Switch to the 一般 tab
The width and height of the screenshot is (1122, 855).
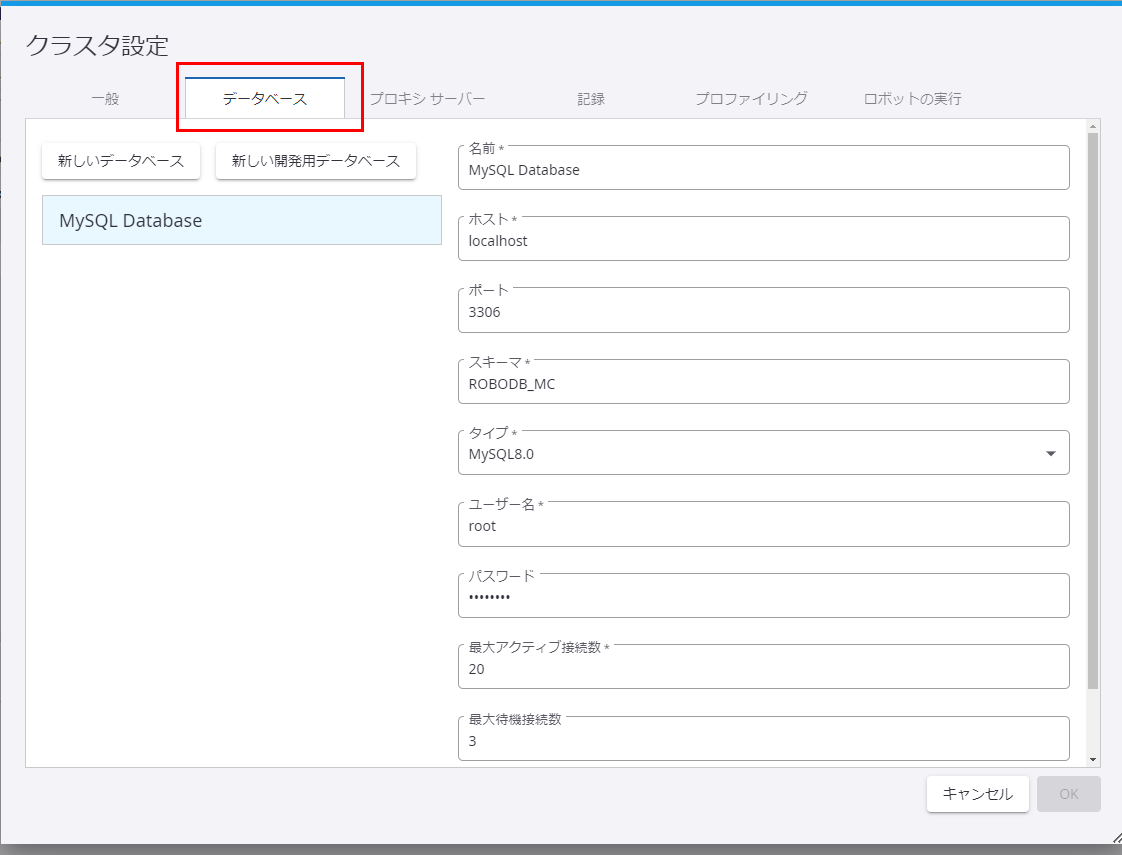105,99
